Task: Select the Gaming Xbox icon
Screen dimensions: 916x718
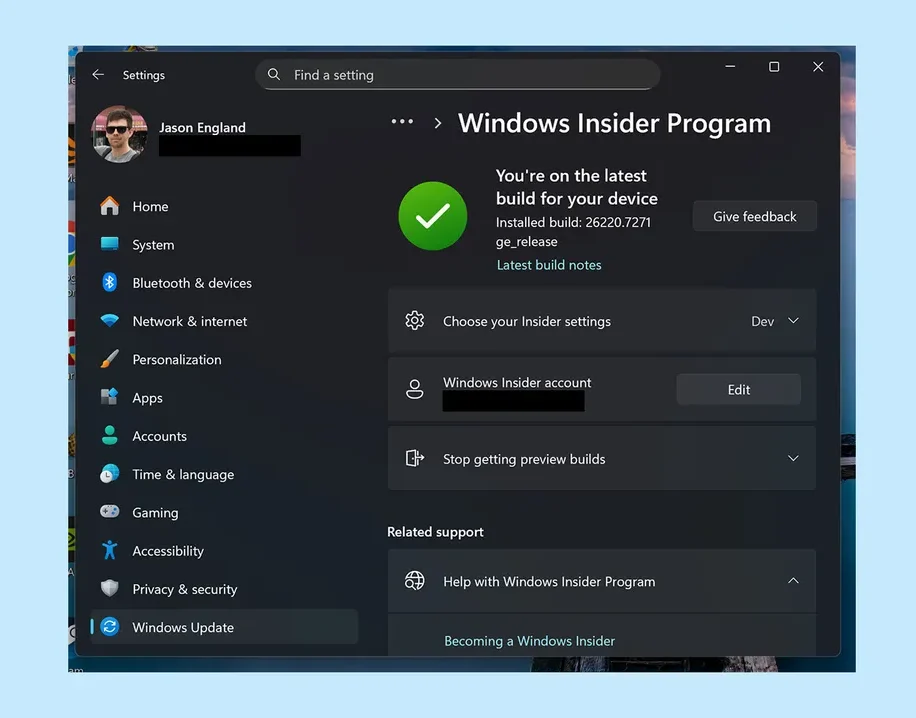Action: click(109, 512)
